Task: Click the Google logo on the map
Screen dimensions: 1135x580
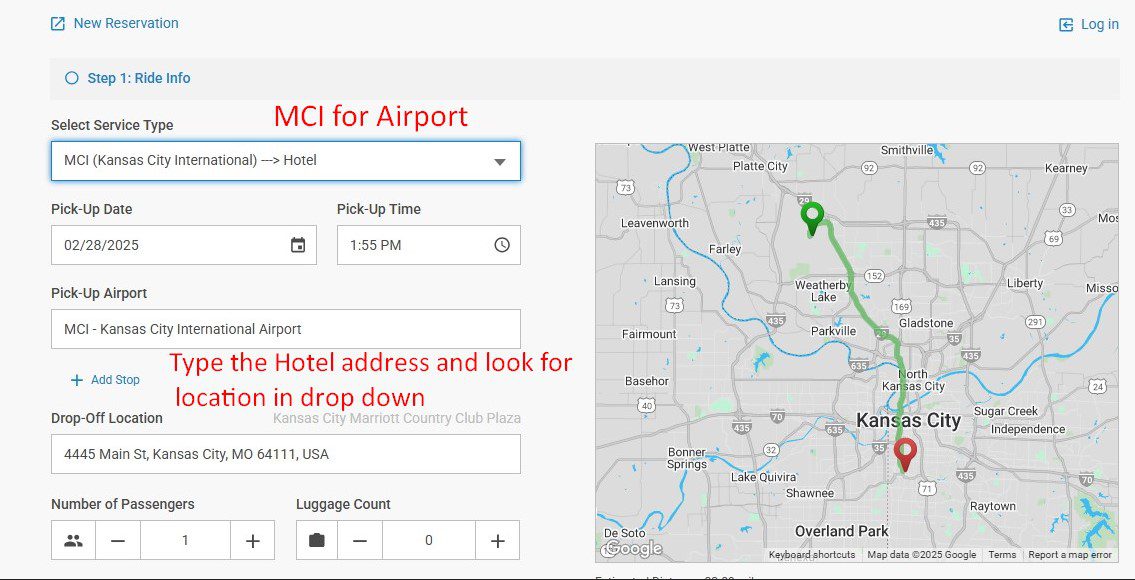Action: pos(634,549)
